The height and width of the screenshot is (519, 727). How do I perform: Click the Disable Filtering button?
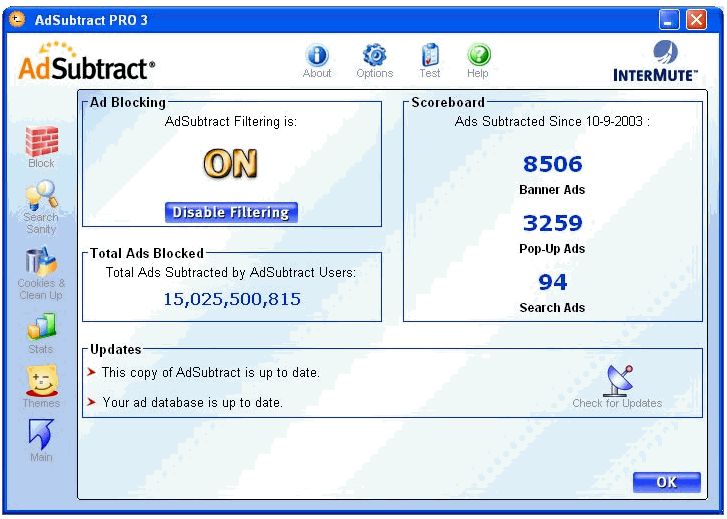[231, 212]
